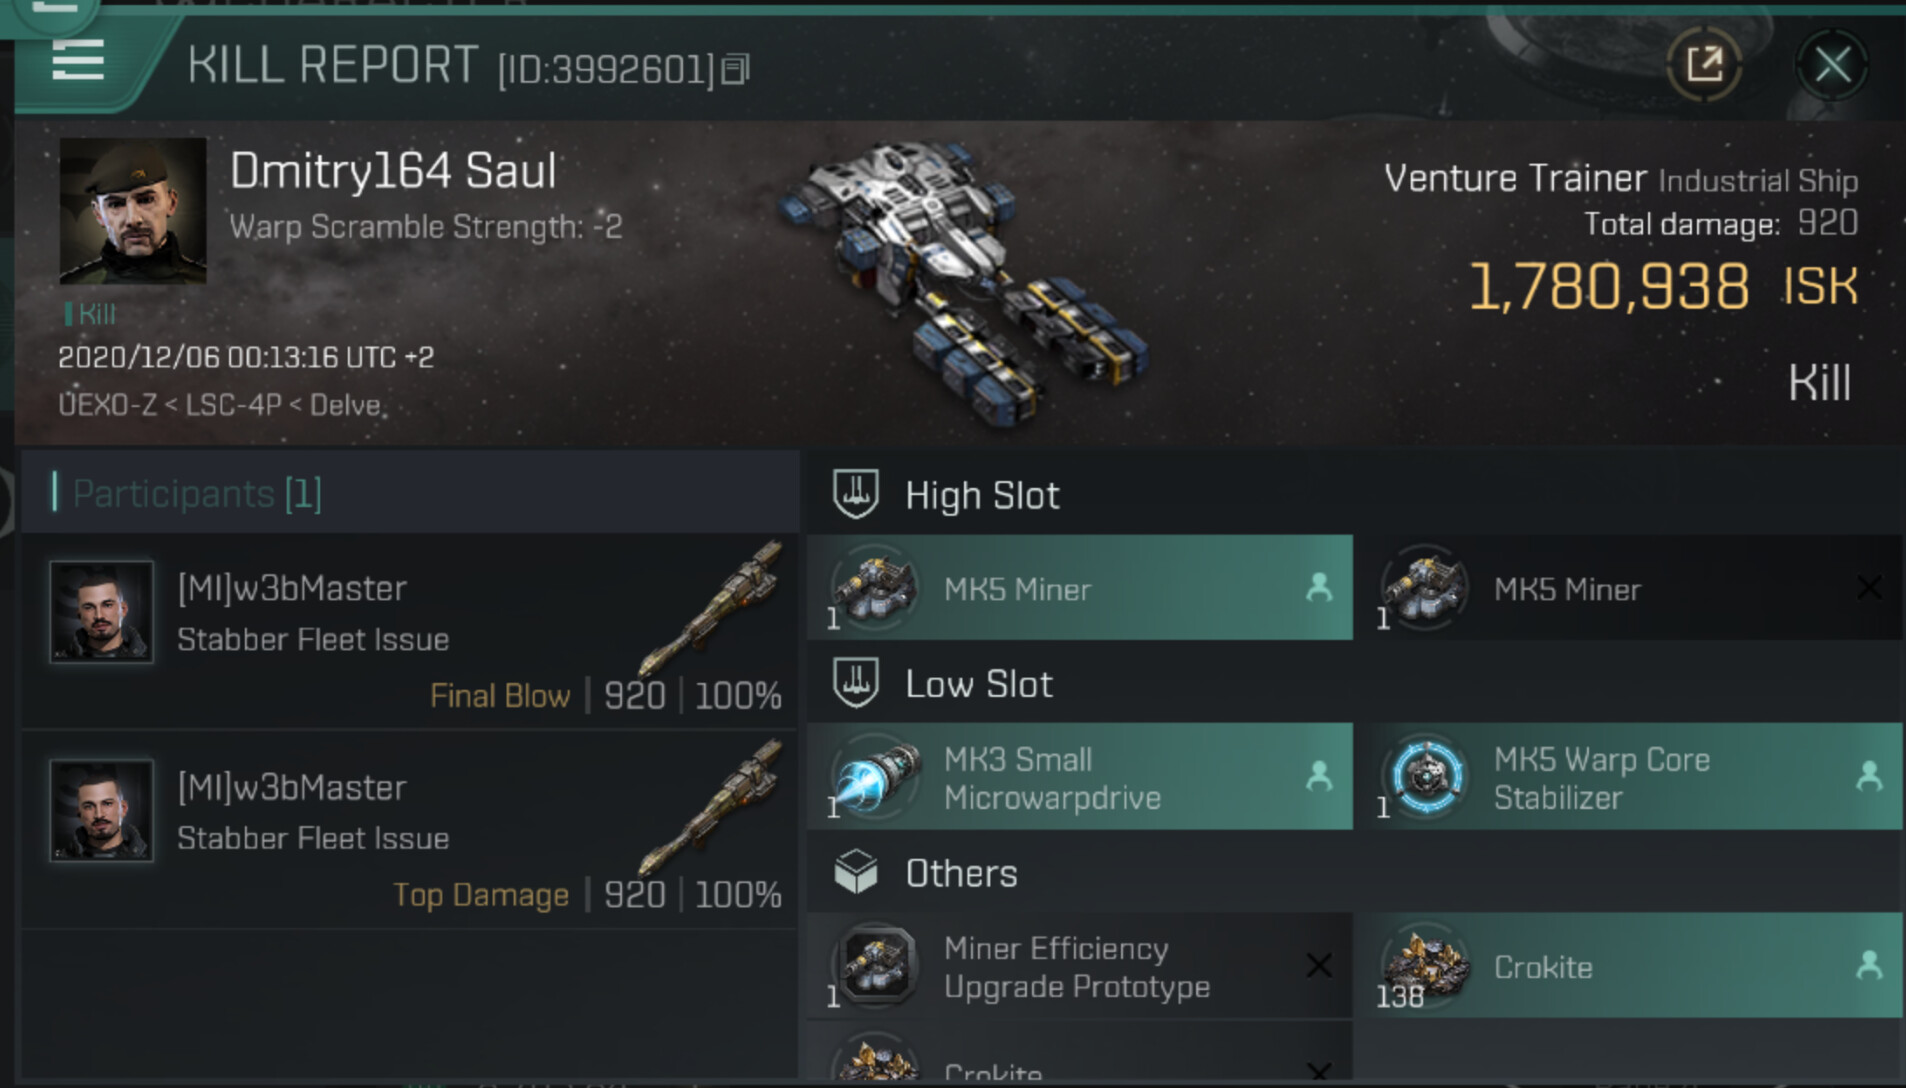Image resolution: width=1906 pixels, height=1088 pixels.
Task: Close the kill report window
Action: (x=1831, y=66)
